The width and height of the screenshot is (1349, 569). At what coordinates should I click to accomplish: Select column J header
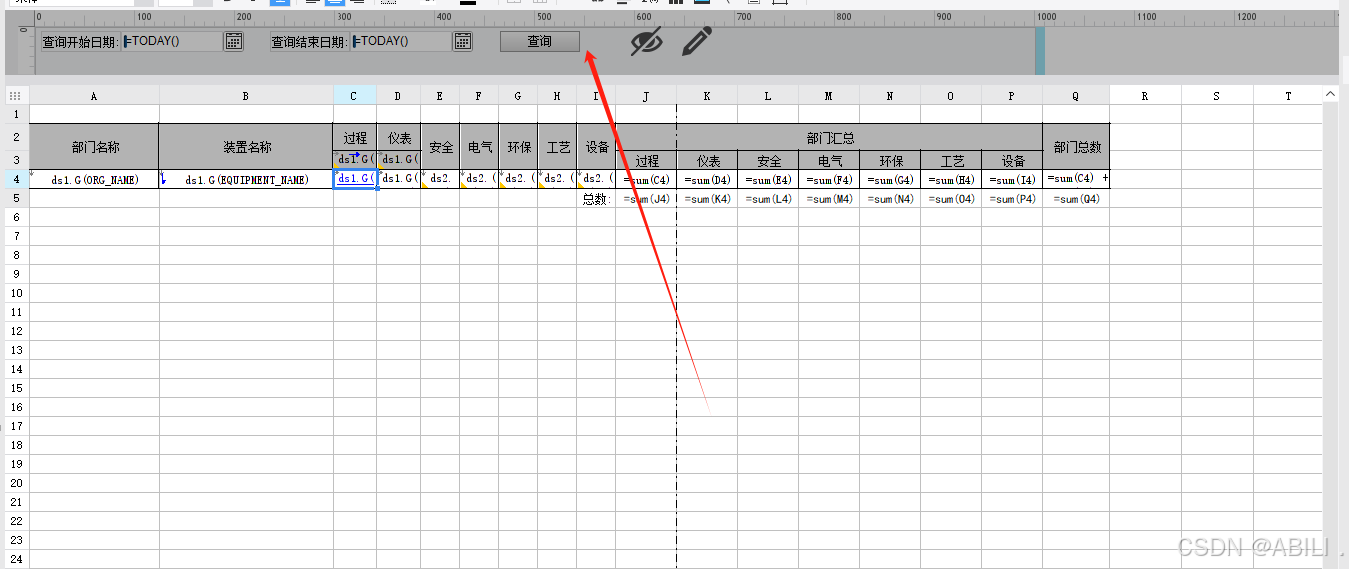pos(646,95)
